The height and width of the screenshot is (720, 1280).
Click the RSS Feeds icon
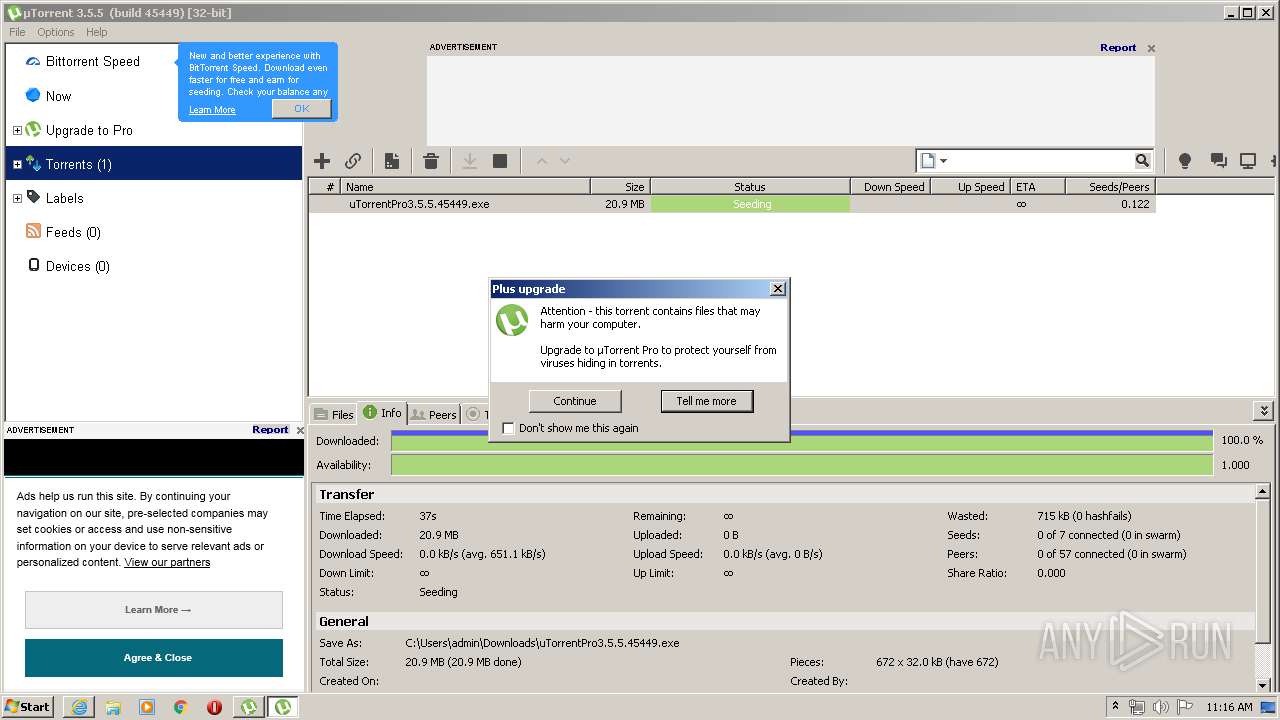pyautogui.click(x=33, y=231)
